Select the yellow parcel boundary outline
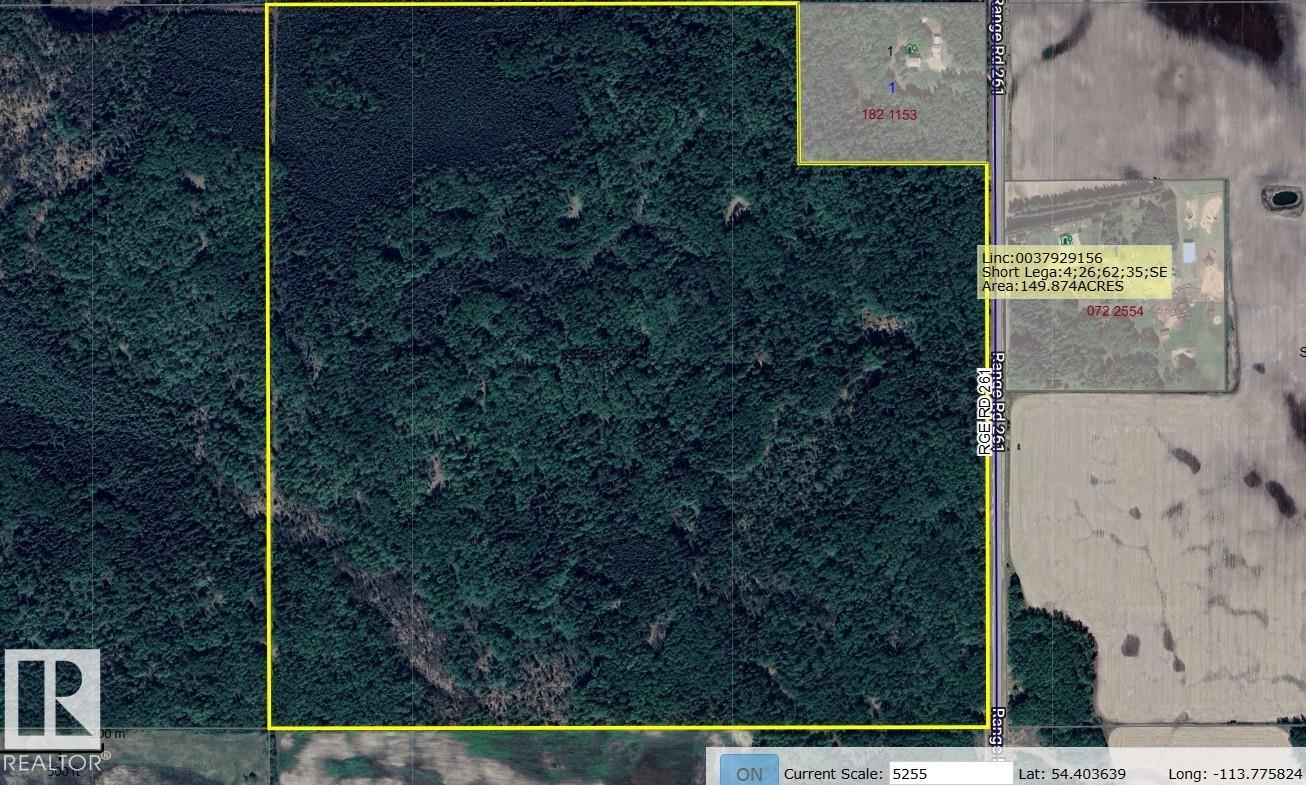Image resolution: width=1306 pixels, height=785 pixels. pyautogui.click(x=268, y=400)
